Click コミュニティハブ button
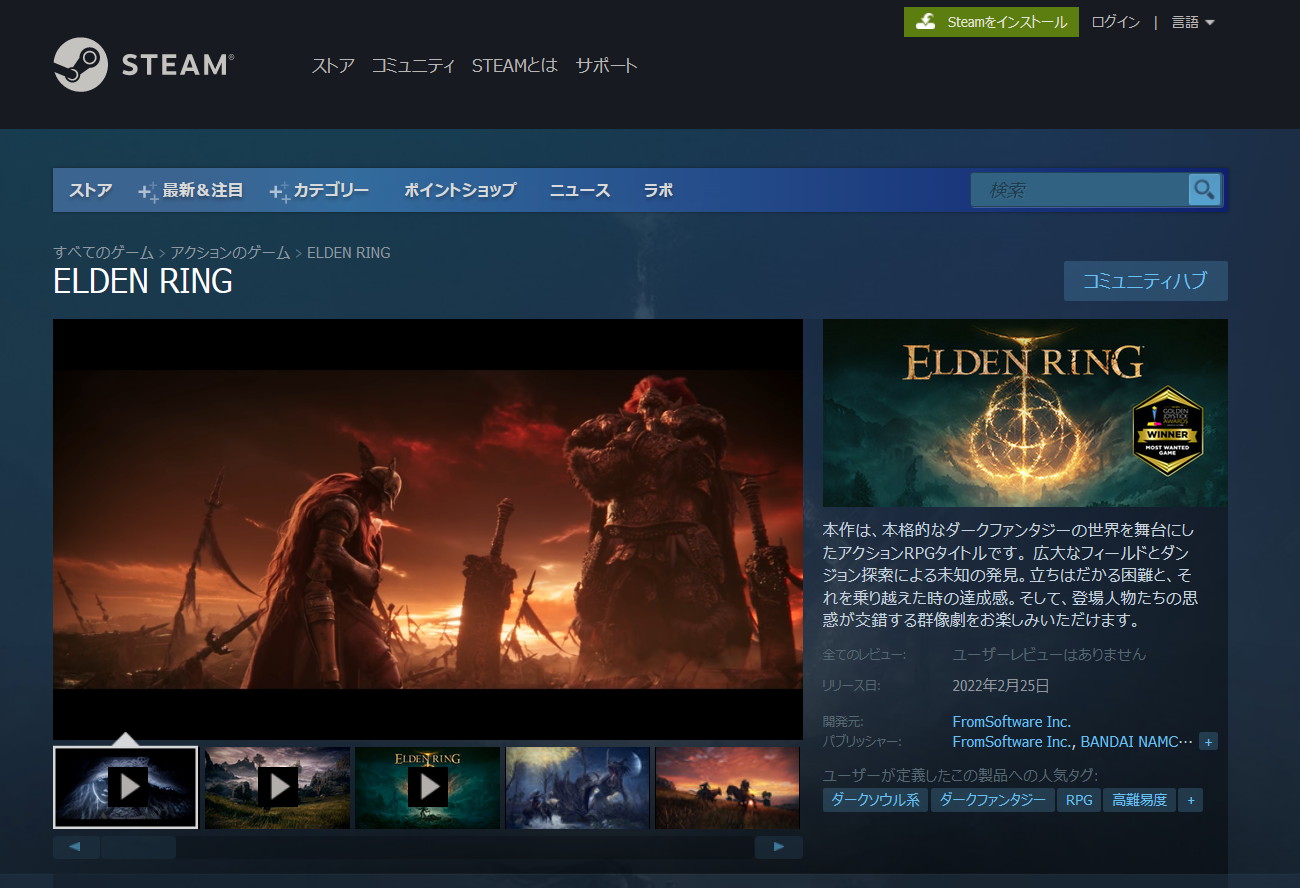Image resolution: width=1300 pixels, height=888 pixels. click(x=1145, y=281)
